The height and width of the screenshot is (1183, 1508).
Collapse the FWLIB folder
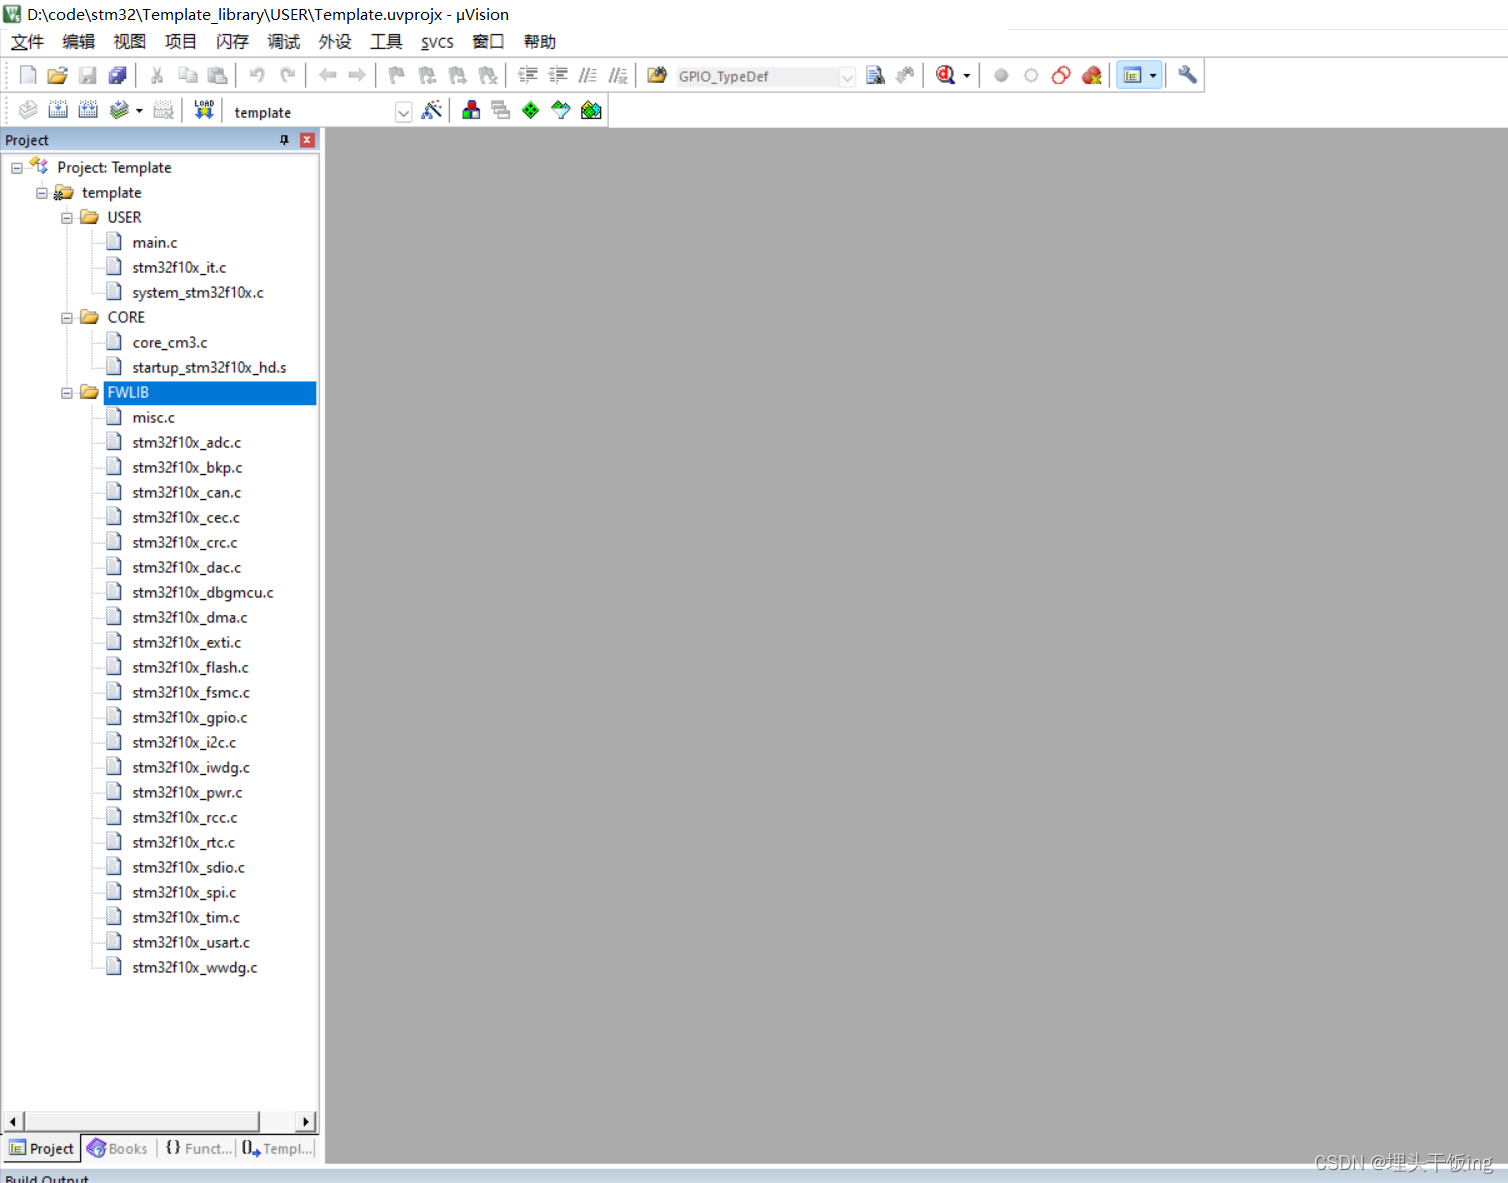click(67, 393)
